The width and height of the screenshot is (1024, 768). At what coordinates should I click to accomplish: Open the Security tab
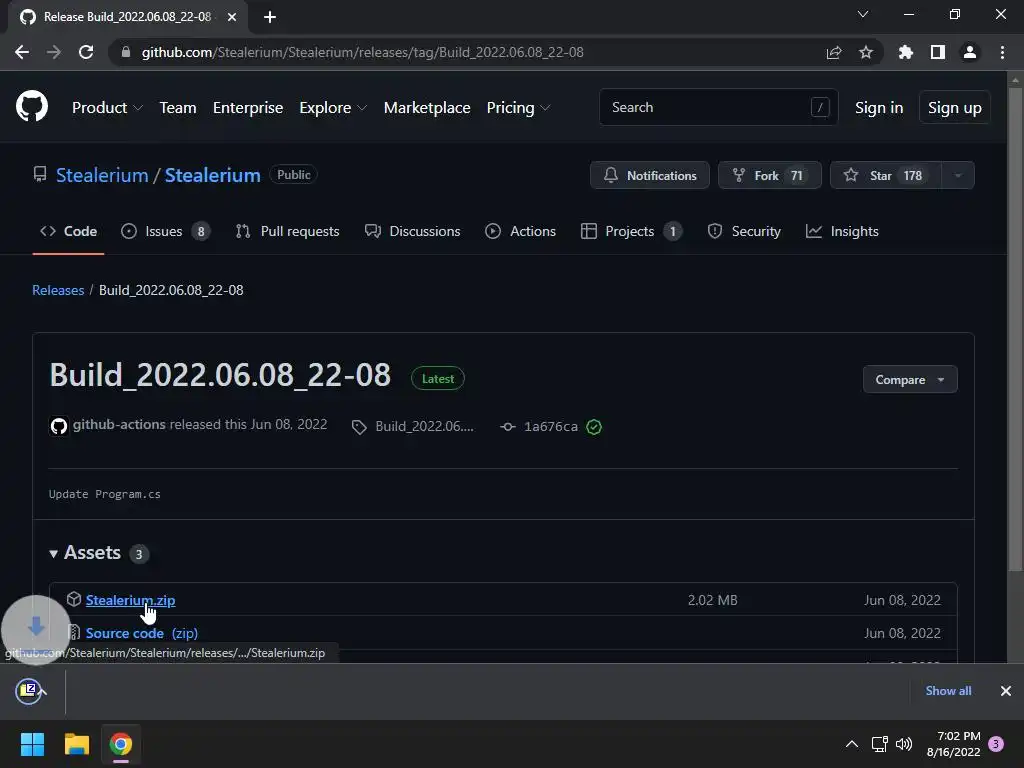(x=744, y=231)
